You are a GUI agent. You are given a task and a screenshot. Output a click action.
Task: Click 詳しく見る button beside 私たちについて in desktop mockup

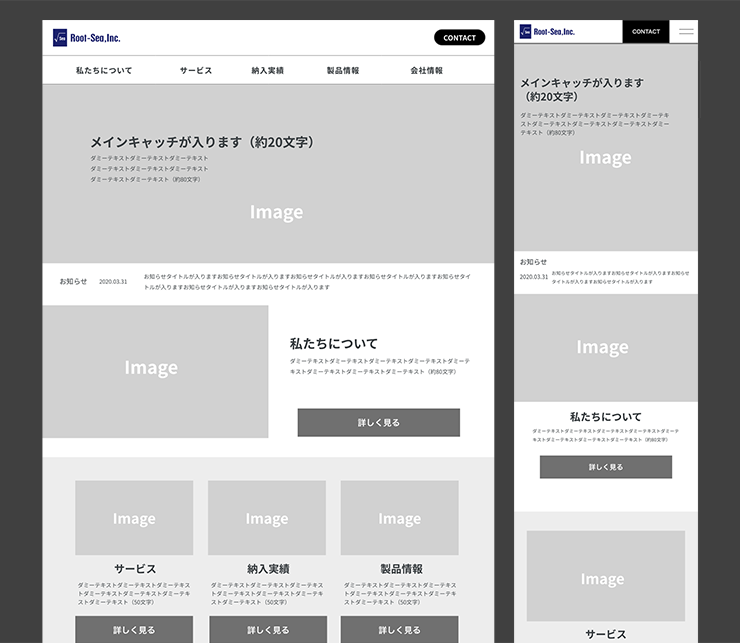(378, 423)
